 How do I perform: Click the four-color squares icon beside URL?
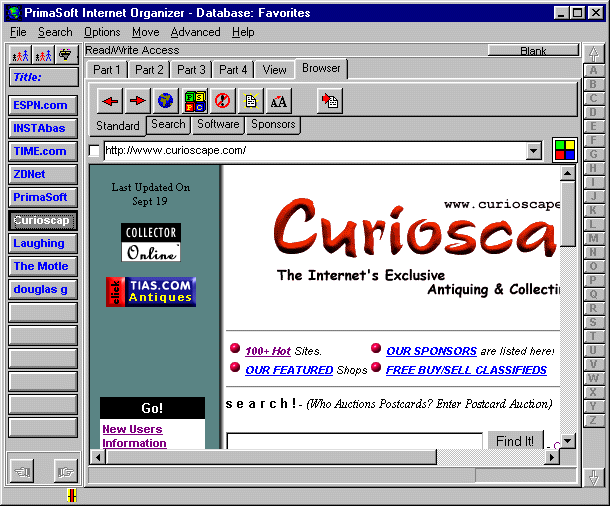click(564, 151)
